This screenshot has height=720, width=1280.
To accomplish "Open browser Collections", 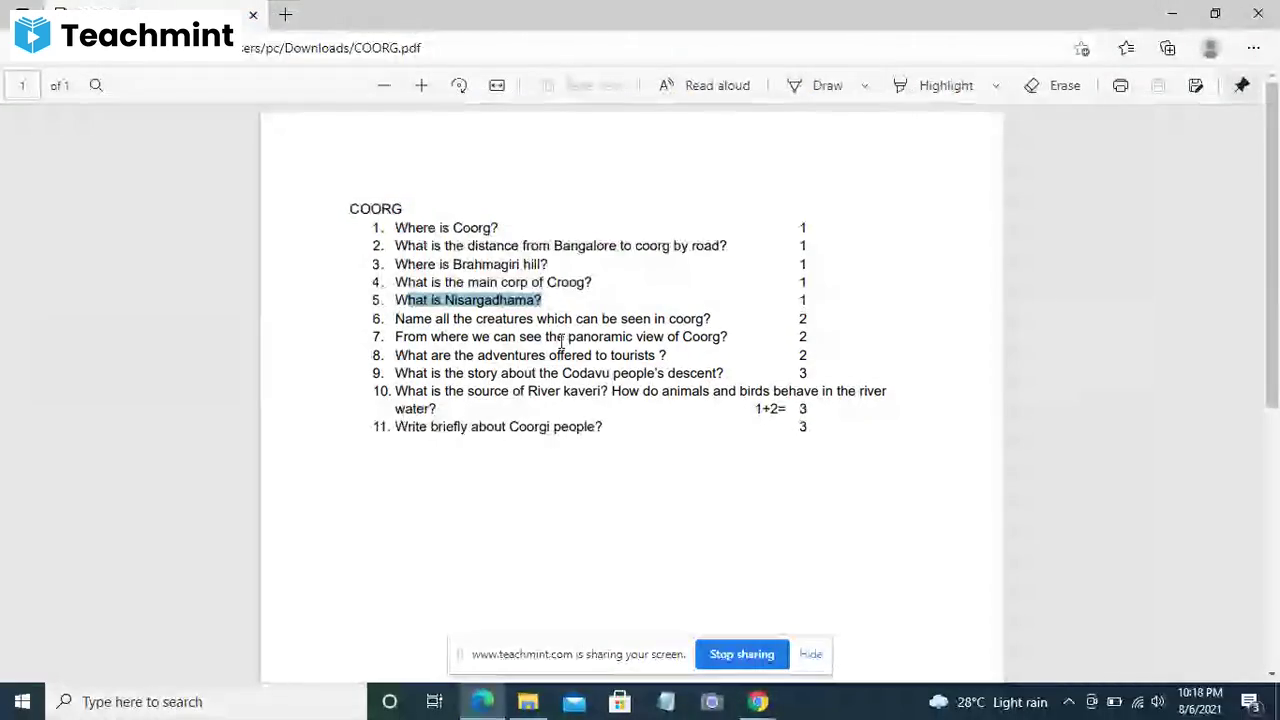I will click(1168, 48).
